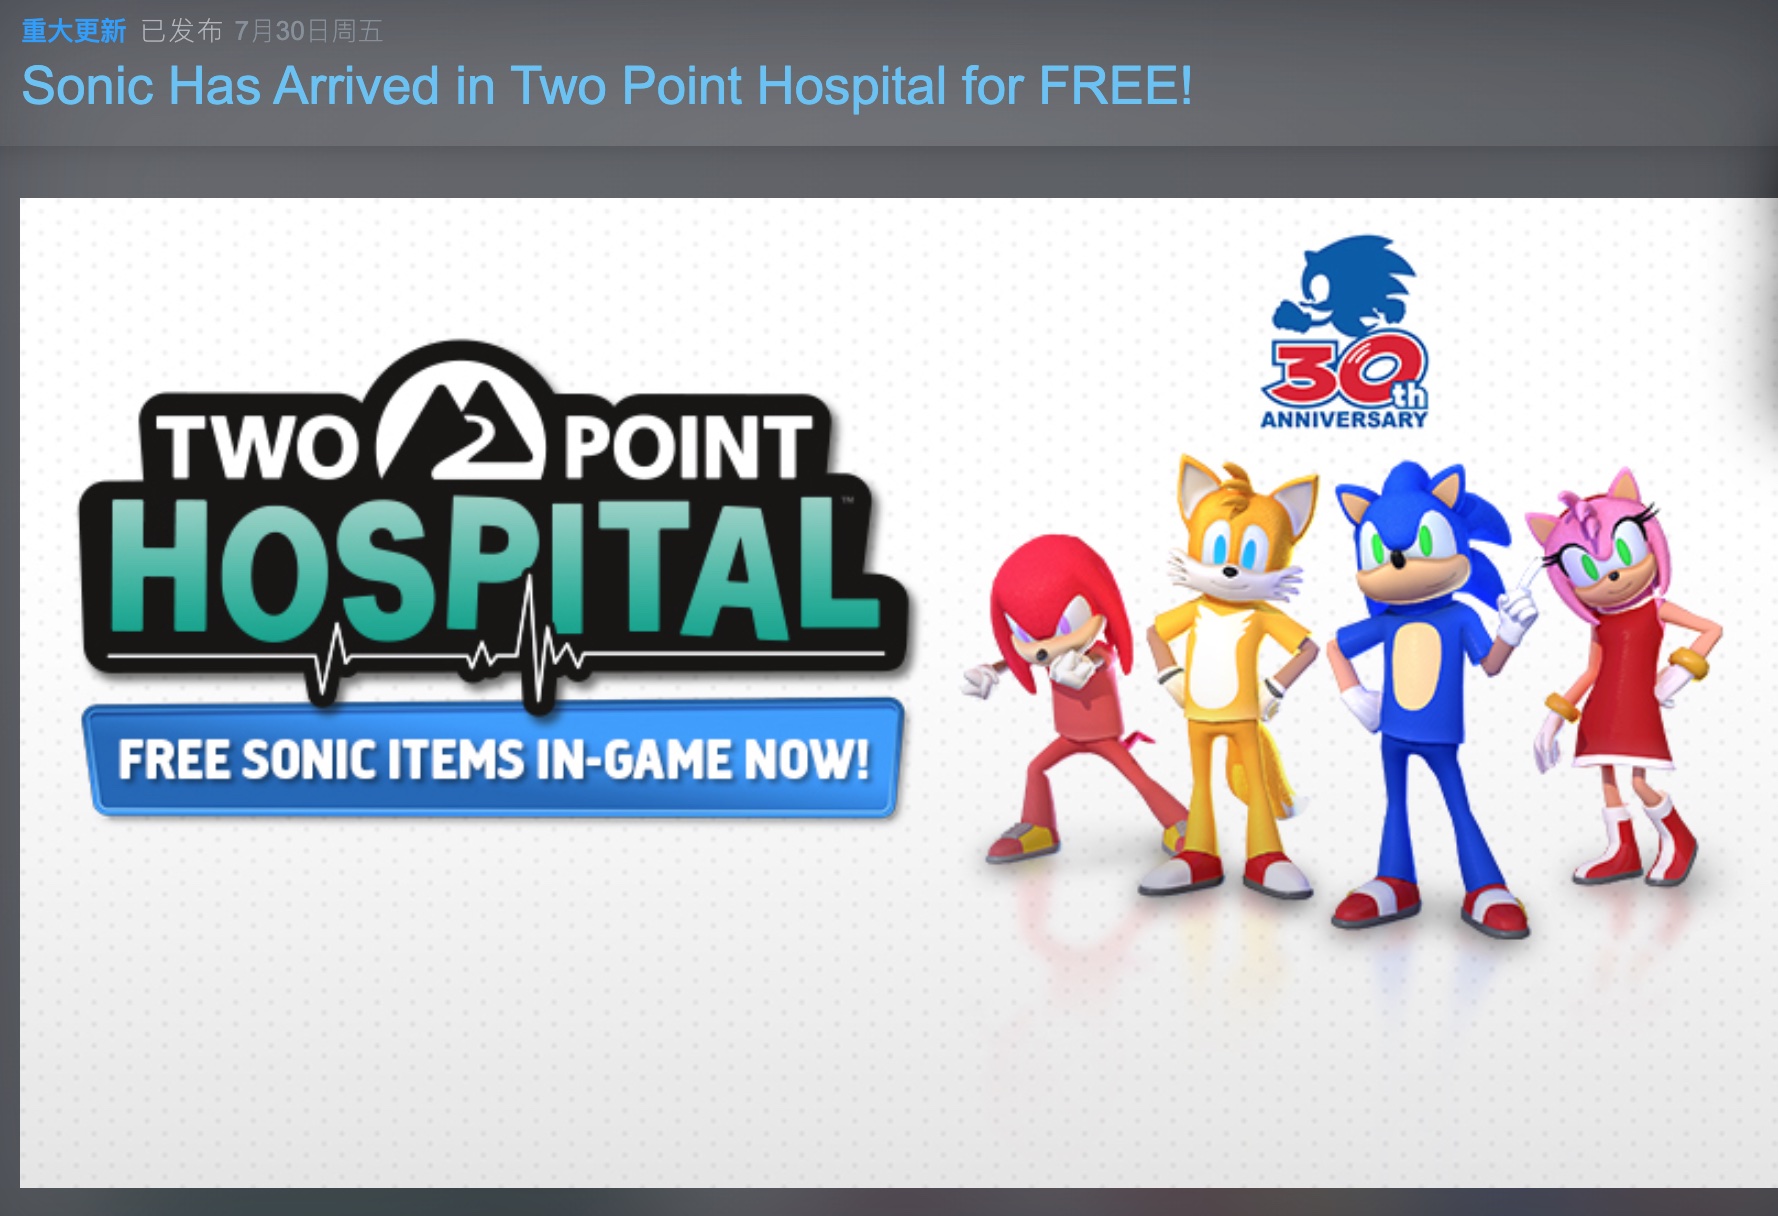Click the Two Point Hospital logo
1778x1216 pixels.
(495, 525)
